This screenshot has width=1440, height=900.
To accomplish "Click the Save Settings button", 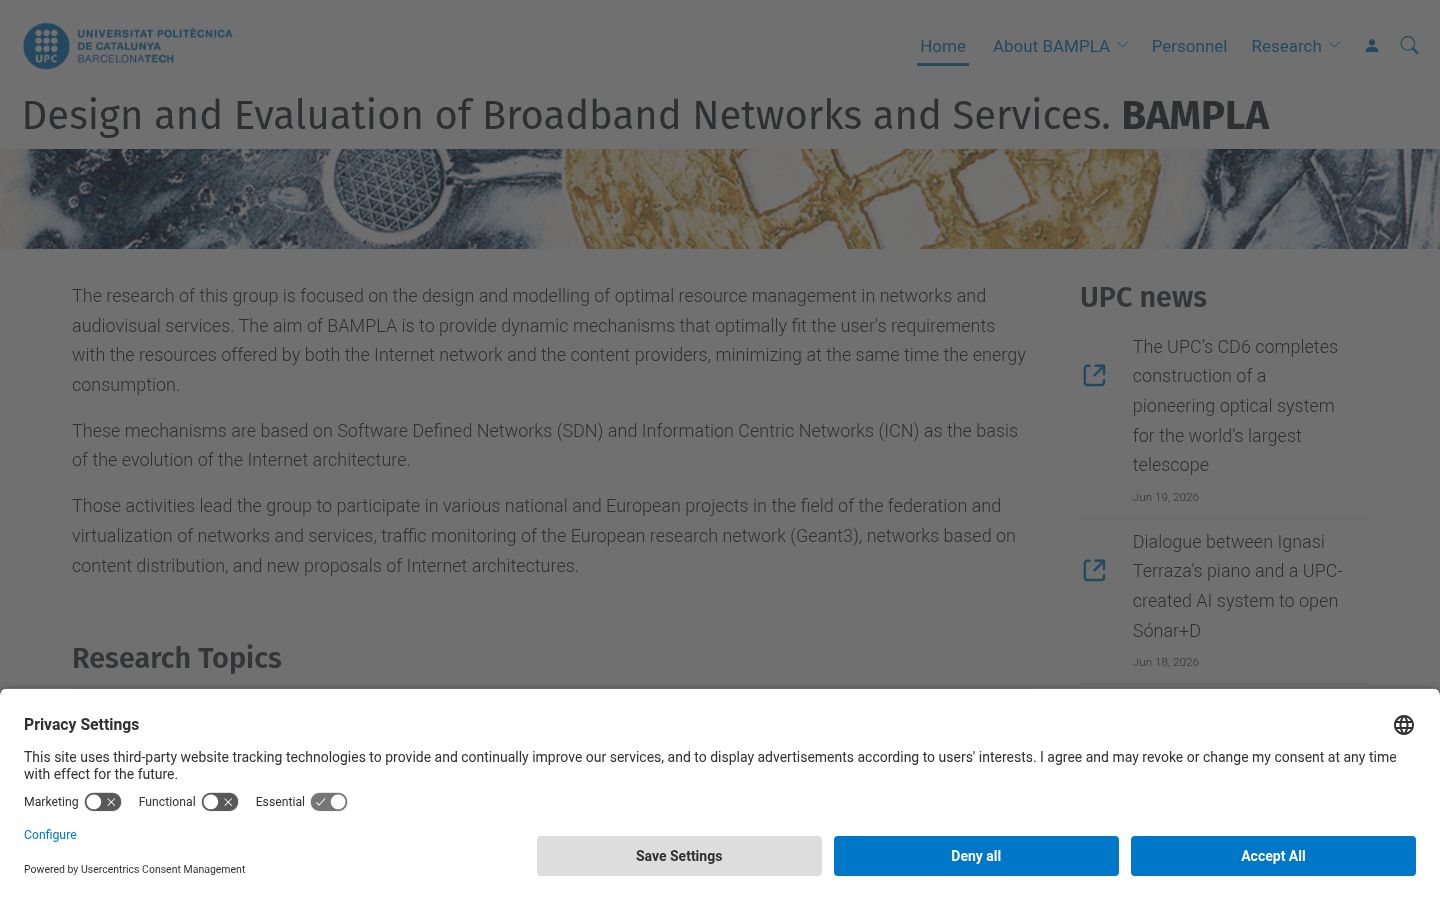I will 679,856.
